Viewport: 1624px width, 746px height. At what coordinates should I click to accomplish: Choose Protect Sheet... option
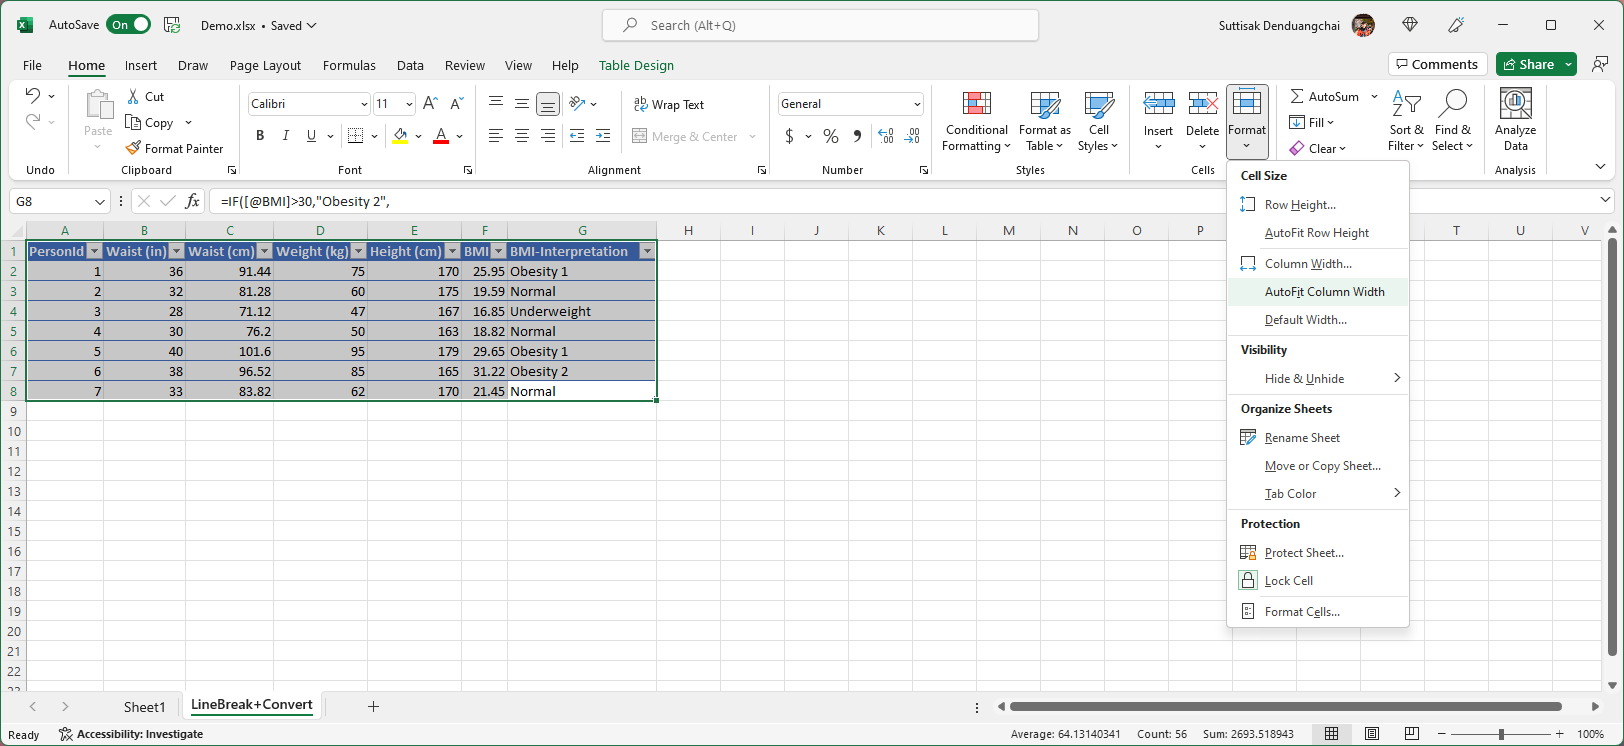click(1318, 553)
